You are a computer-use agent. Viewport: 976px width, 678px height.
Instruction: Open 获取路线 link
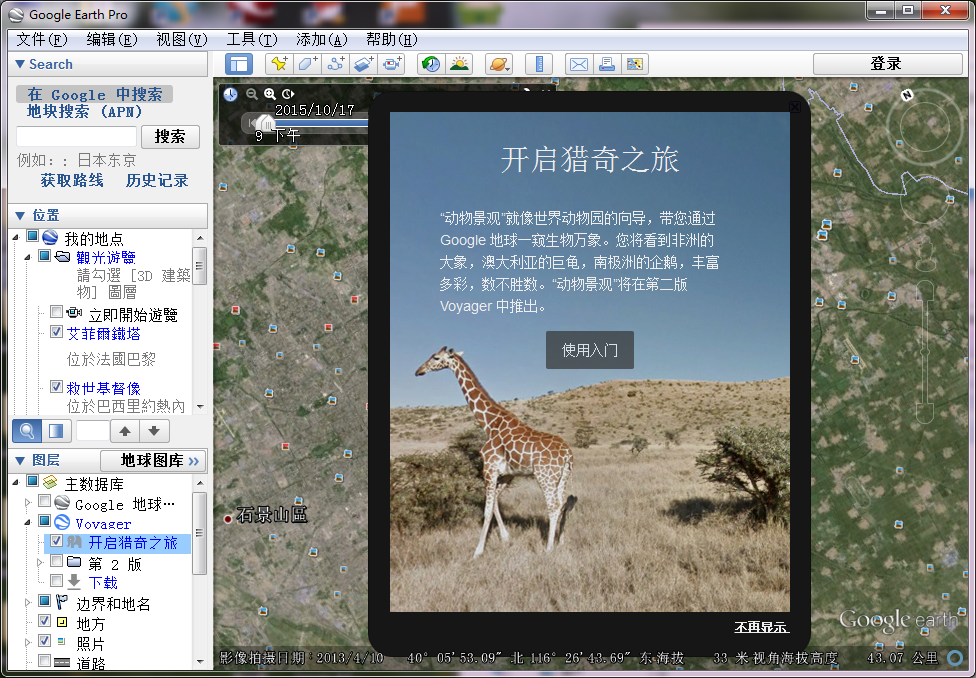pyautogui.click(x=72, y=181)
